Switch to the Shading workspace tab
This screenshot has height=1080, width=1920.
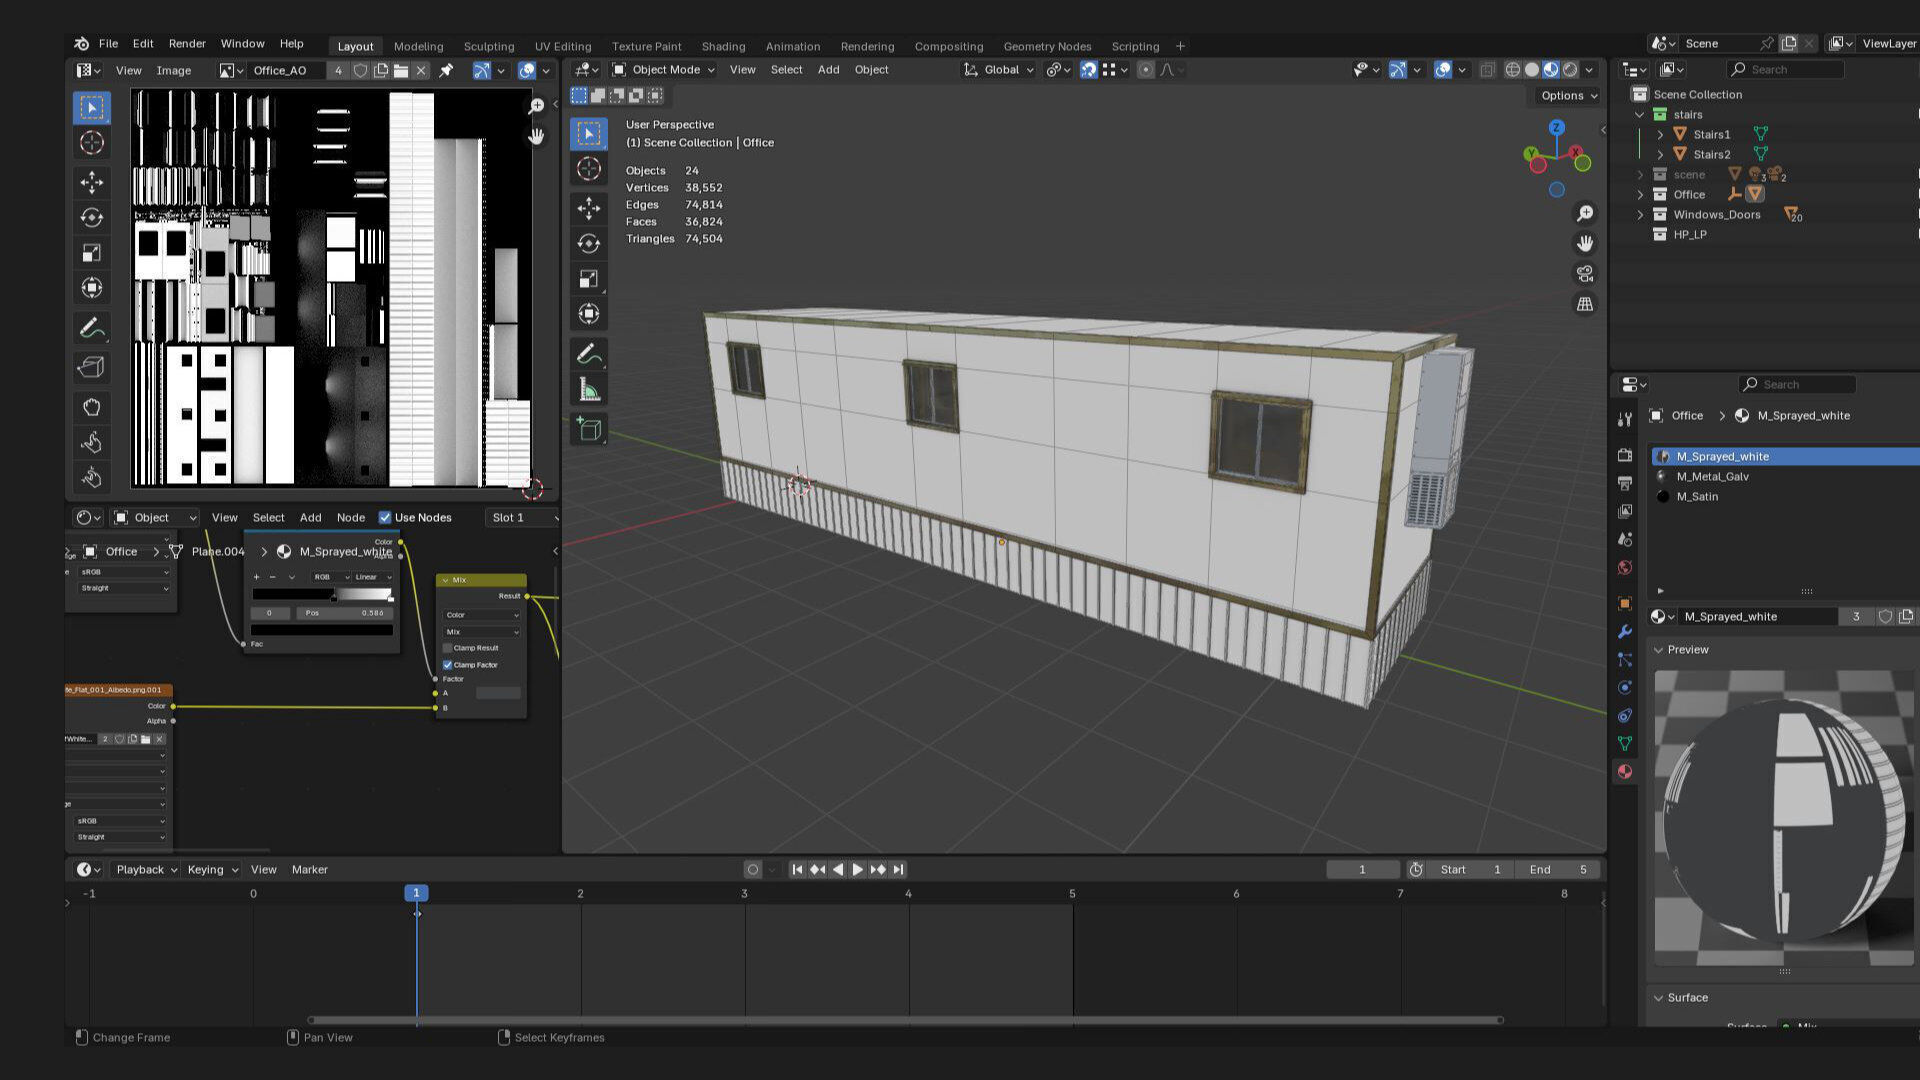click(x=723, y=46)
